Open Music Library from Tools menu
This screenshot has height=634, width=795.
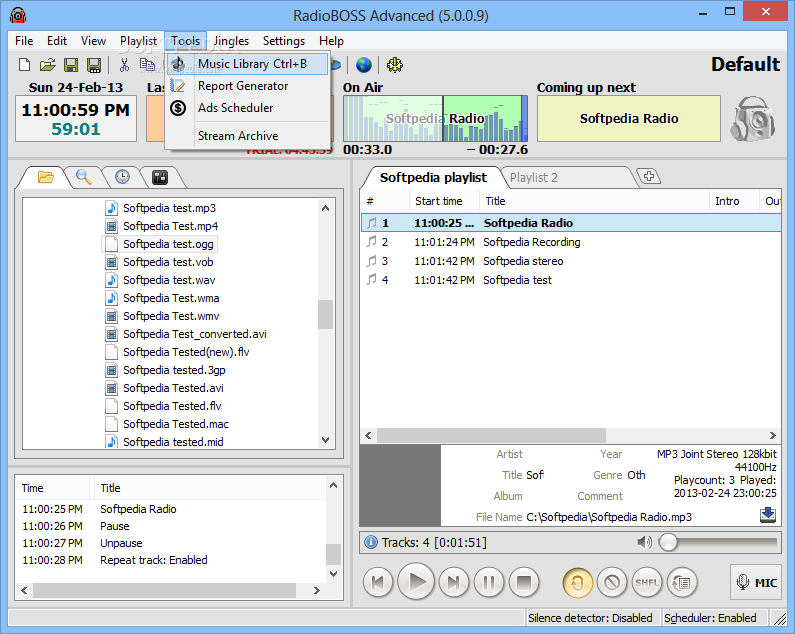247,64
